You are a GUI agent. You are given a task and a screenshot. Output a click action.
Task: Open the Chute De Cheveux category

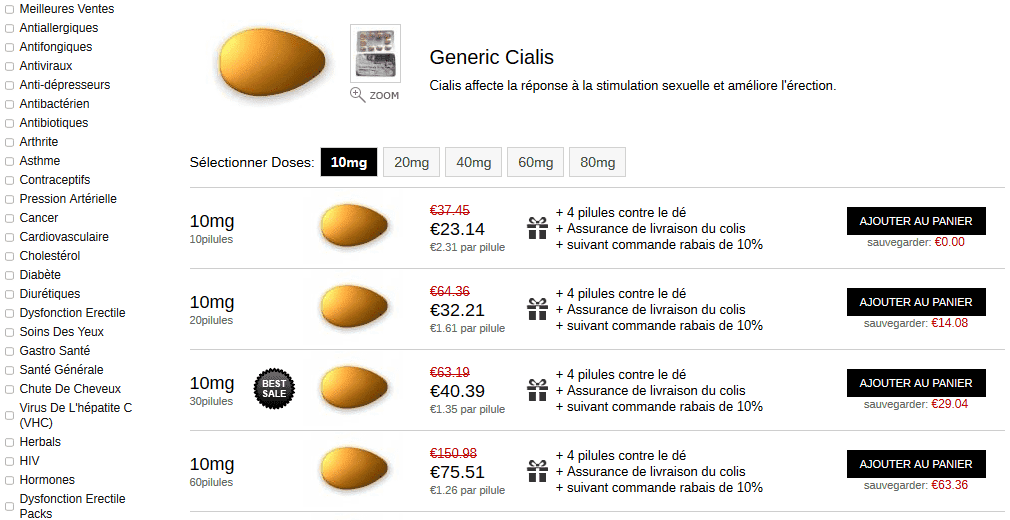[70, 389]
